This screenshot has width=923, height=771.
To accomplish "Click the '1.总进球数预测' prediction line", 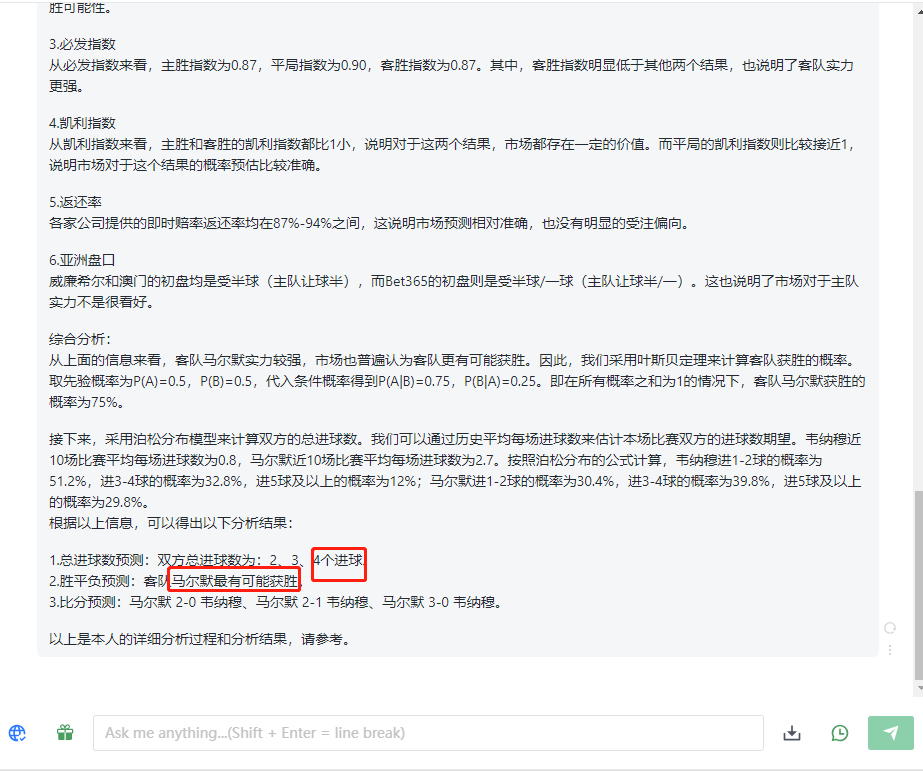I will pyautogui.click(x=207, y=560).
